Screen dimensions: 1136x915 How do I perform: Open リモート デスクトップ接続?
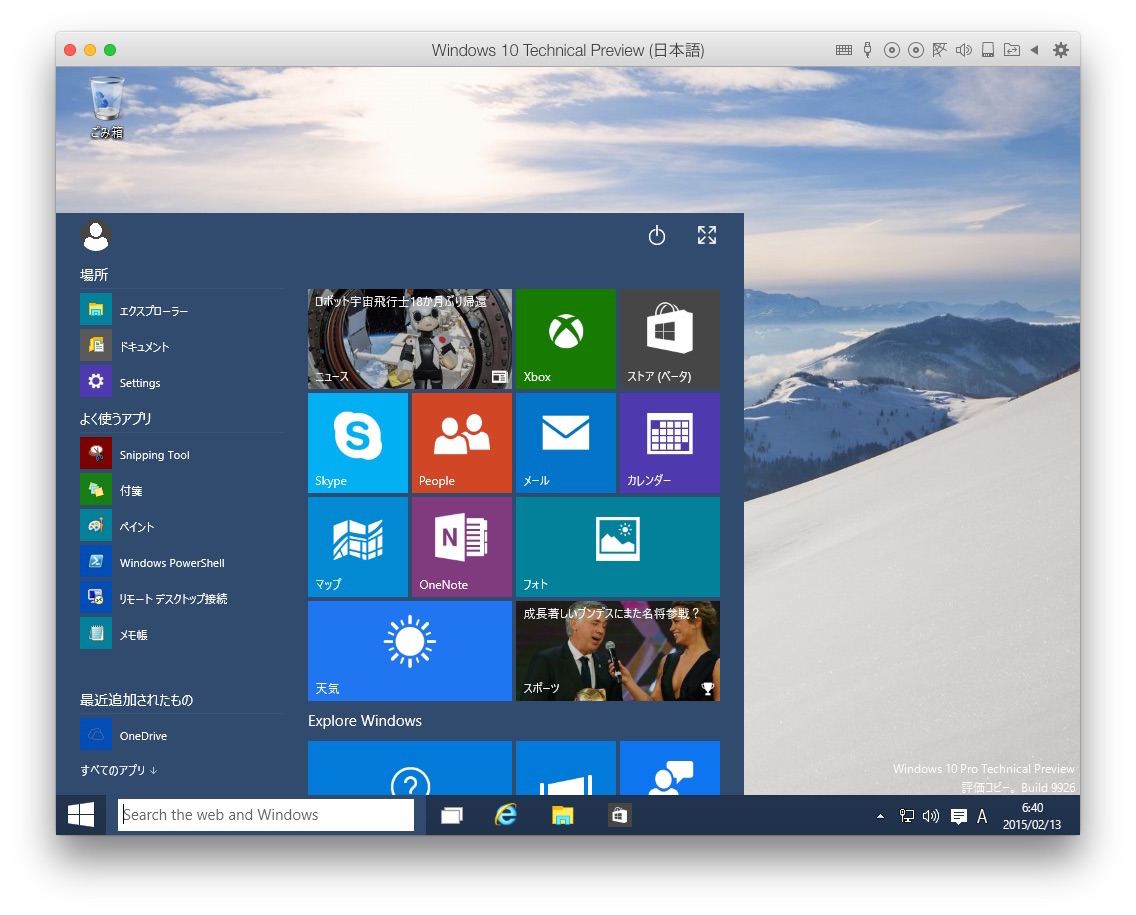click(x=181, y=598)
